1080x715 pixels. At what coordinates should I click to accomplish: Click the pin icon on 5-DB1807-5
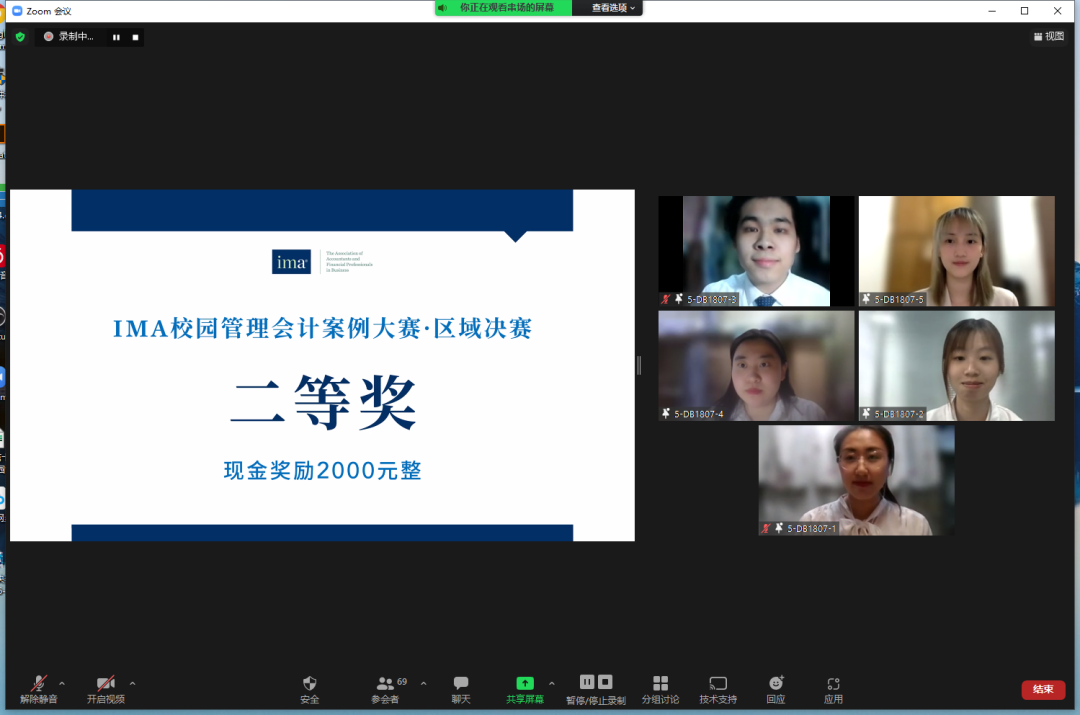point(866,299)
